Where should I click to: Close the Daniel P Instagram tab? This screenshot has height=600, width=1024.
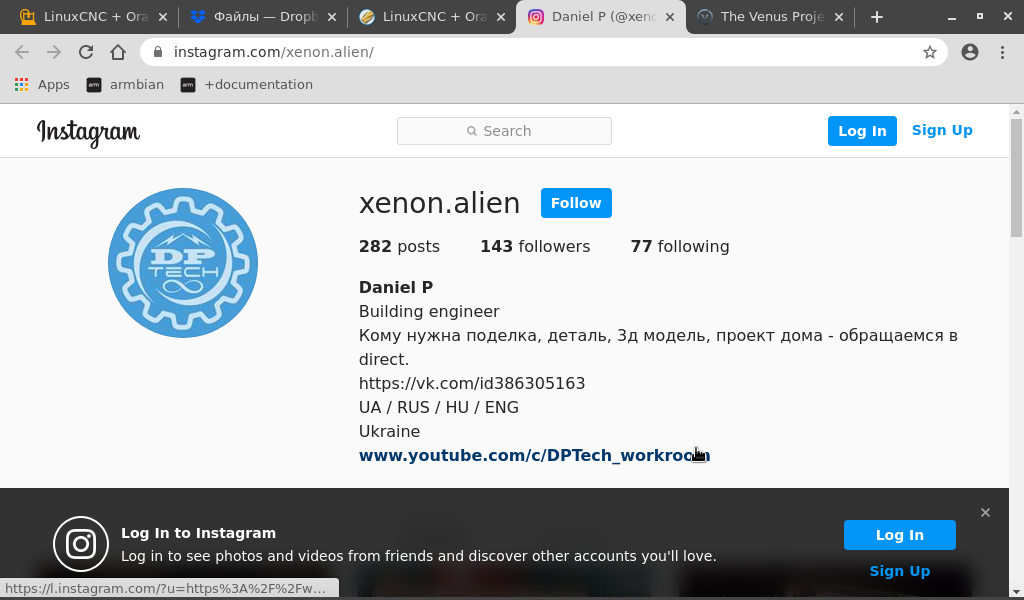[x=670, y=17]
